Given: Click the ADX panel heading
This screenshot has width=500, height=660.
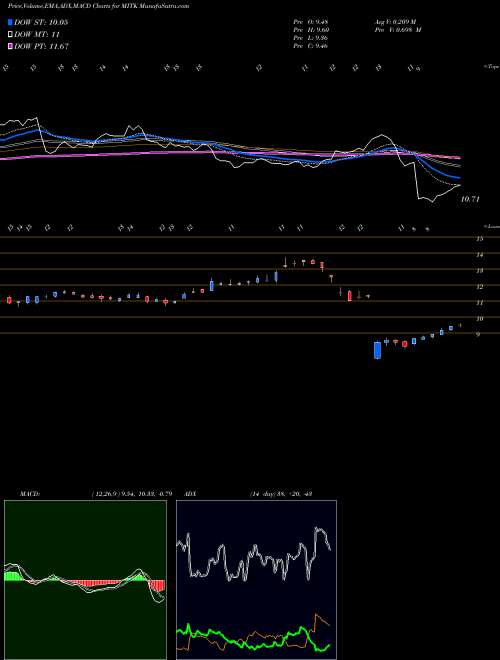Looking at the screenshot, I should 191,493.
